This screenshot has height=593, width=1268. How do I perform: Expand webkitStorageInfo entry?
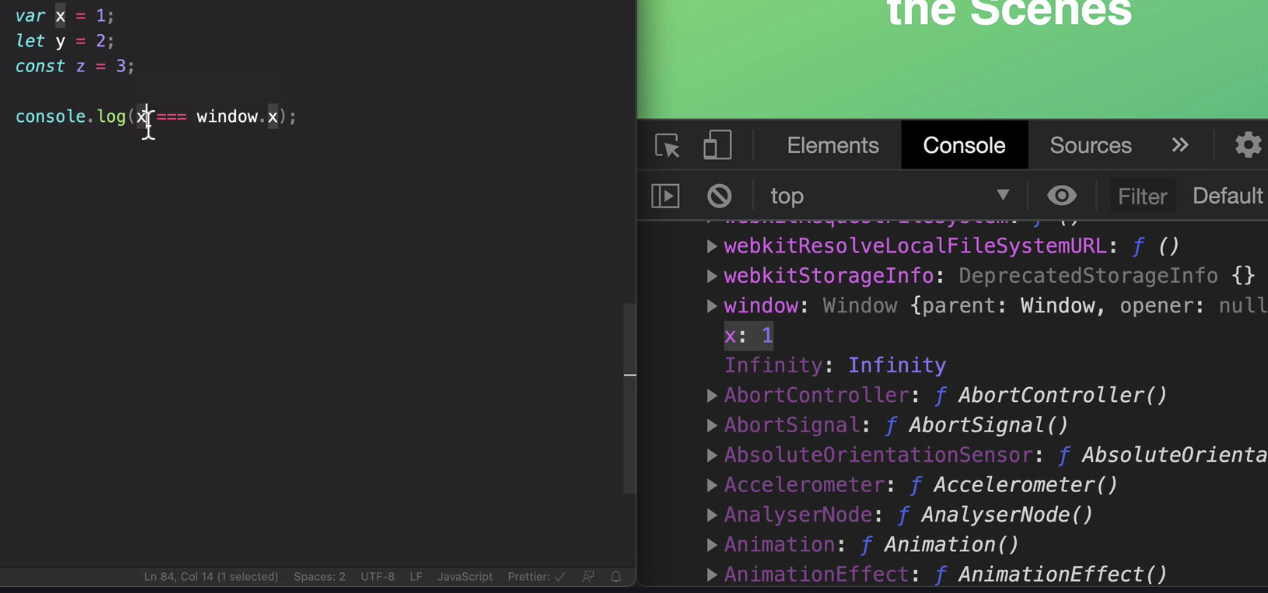(x=712, y=276)
